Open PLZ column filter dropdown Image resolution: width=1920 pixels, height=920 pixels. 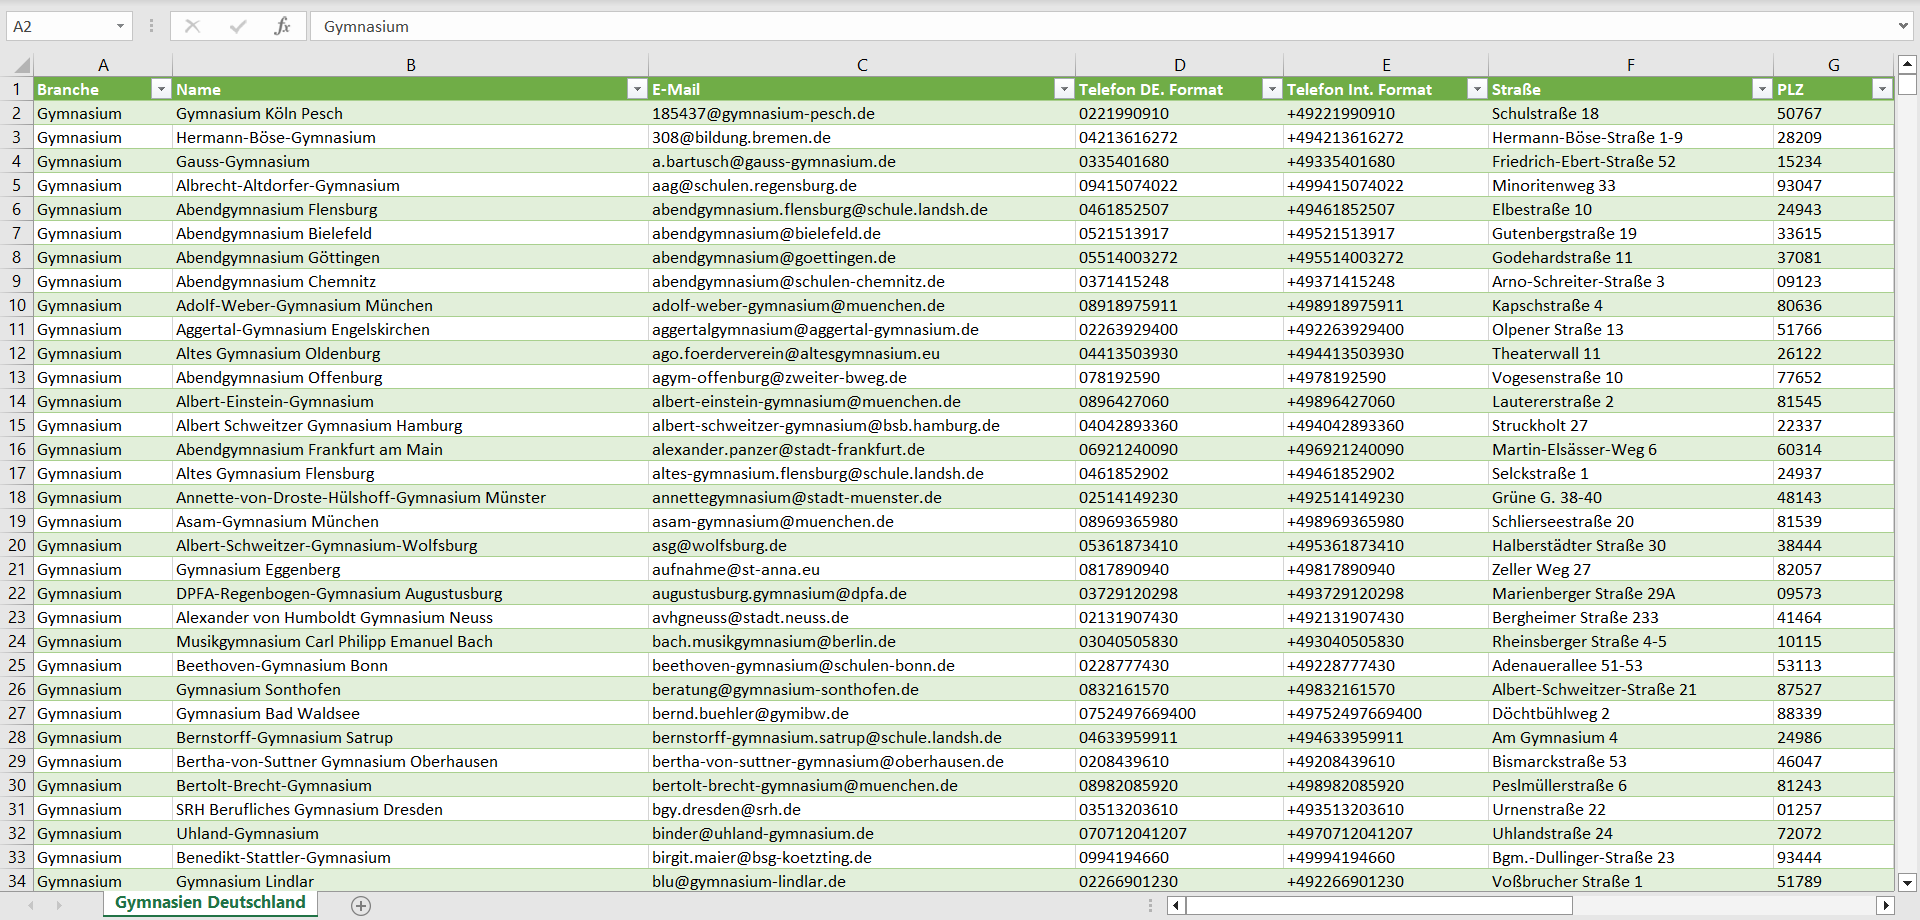(x=1882, y=89)
